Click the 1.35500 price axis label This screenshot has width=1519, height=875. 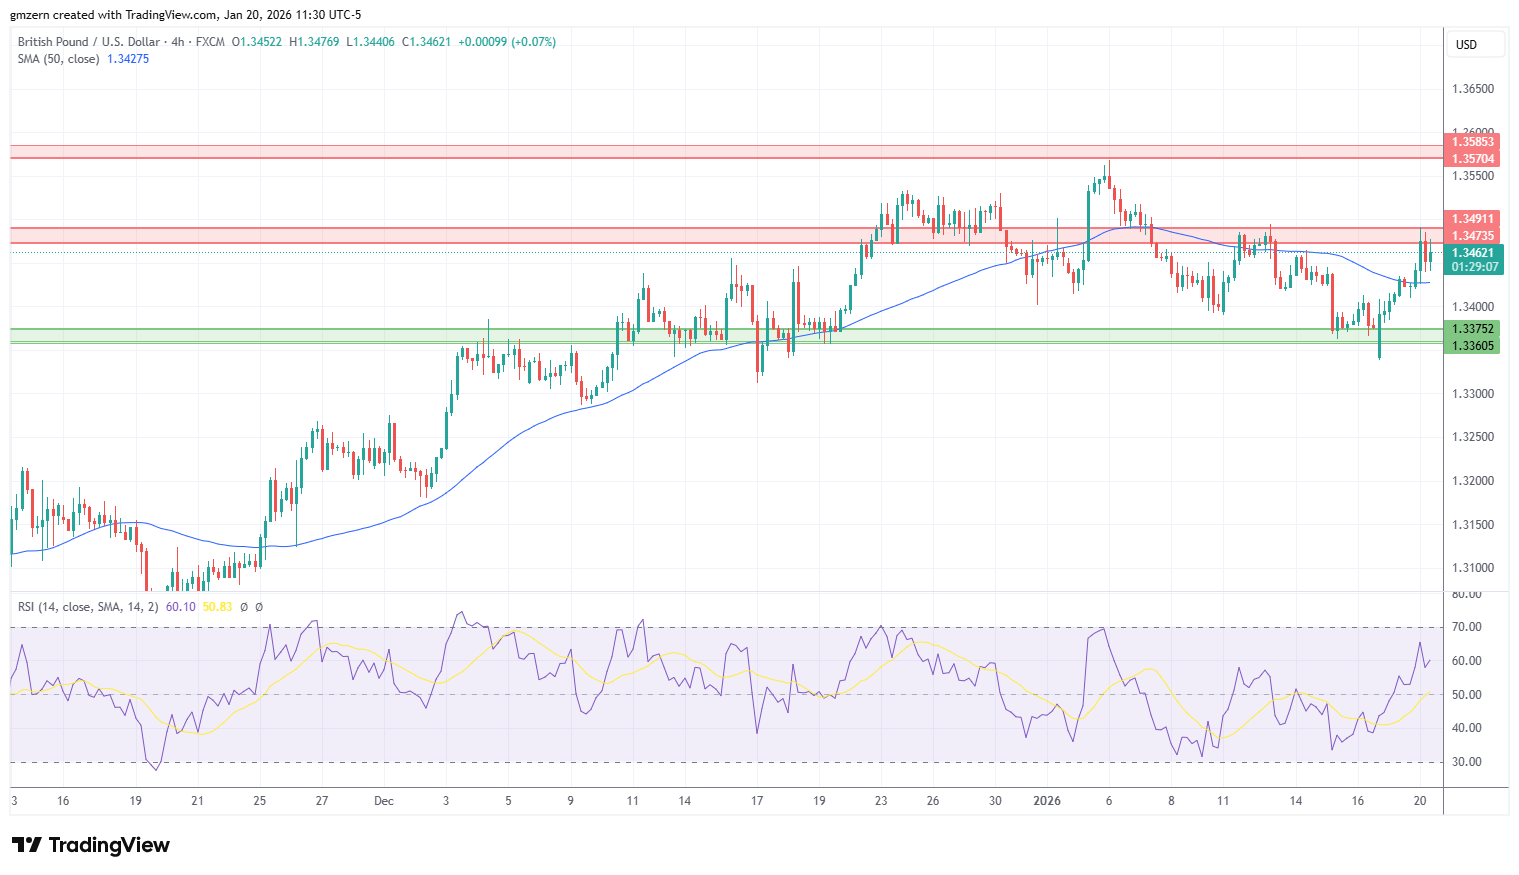1473,176
